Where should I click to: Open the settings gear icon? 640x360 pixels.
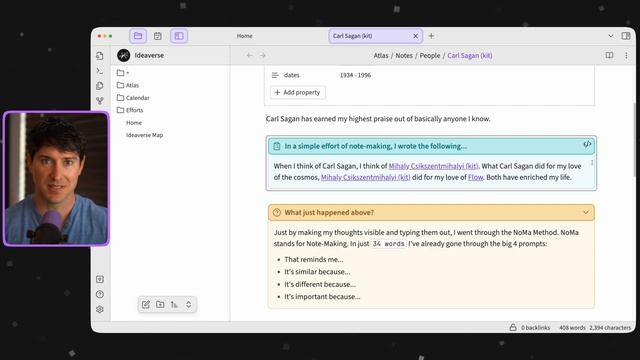click(100, 309)
